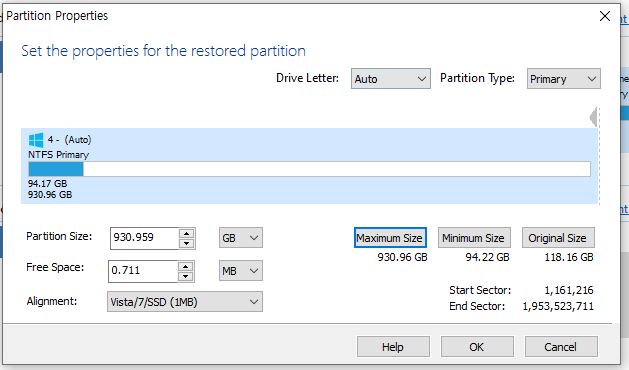Open Help for partition properties
This screenshot has width=629, height=370.
tap(393, 346)
